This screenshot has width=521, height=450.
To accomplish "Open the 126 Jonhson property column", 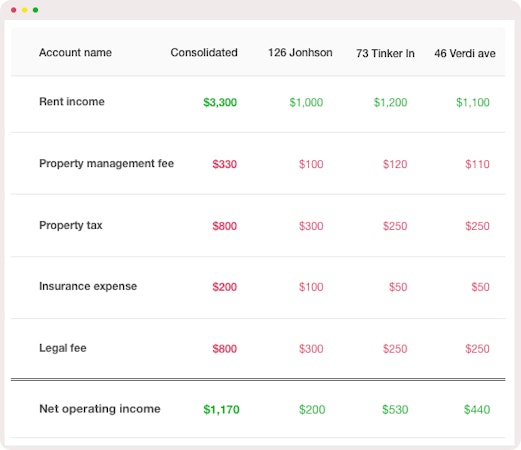I will [300, 53].
